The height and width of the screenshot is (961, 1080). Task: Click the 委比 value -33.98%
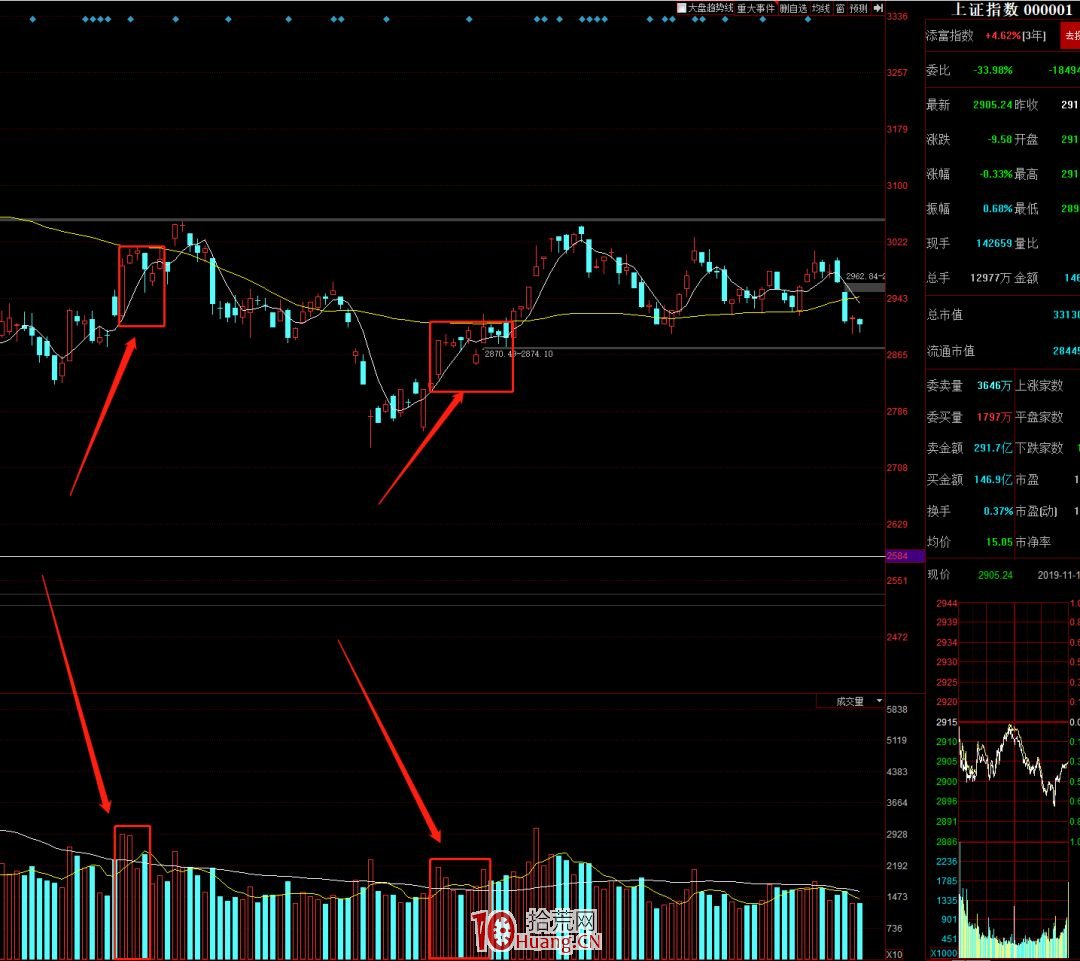tap(993, 70)
